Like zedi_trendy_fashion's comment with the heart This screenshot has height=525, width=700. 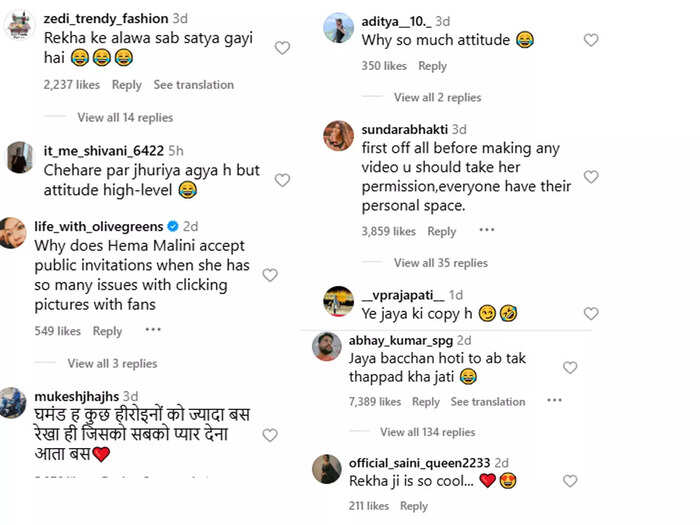coord(282,48)
